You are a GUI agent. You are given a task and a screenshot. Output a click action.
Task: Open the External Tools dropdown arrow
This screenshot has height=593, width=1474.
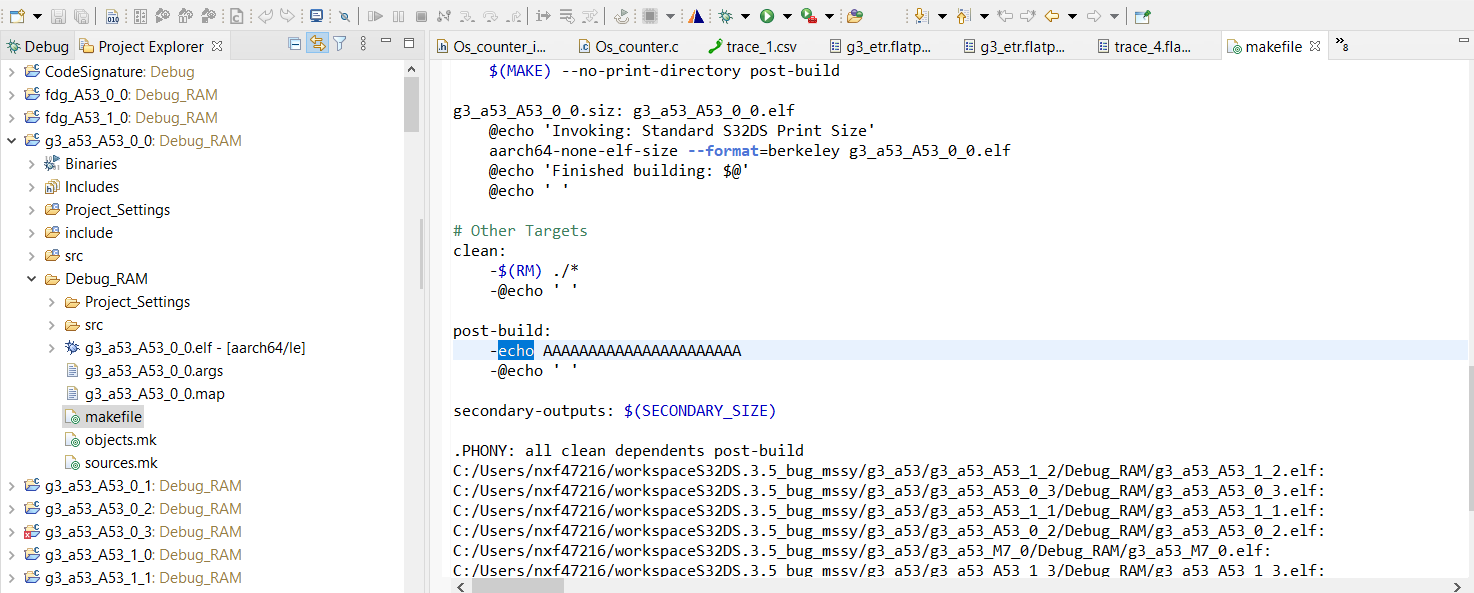point(829,16)
